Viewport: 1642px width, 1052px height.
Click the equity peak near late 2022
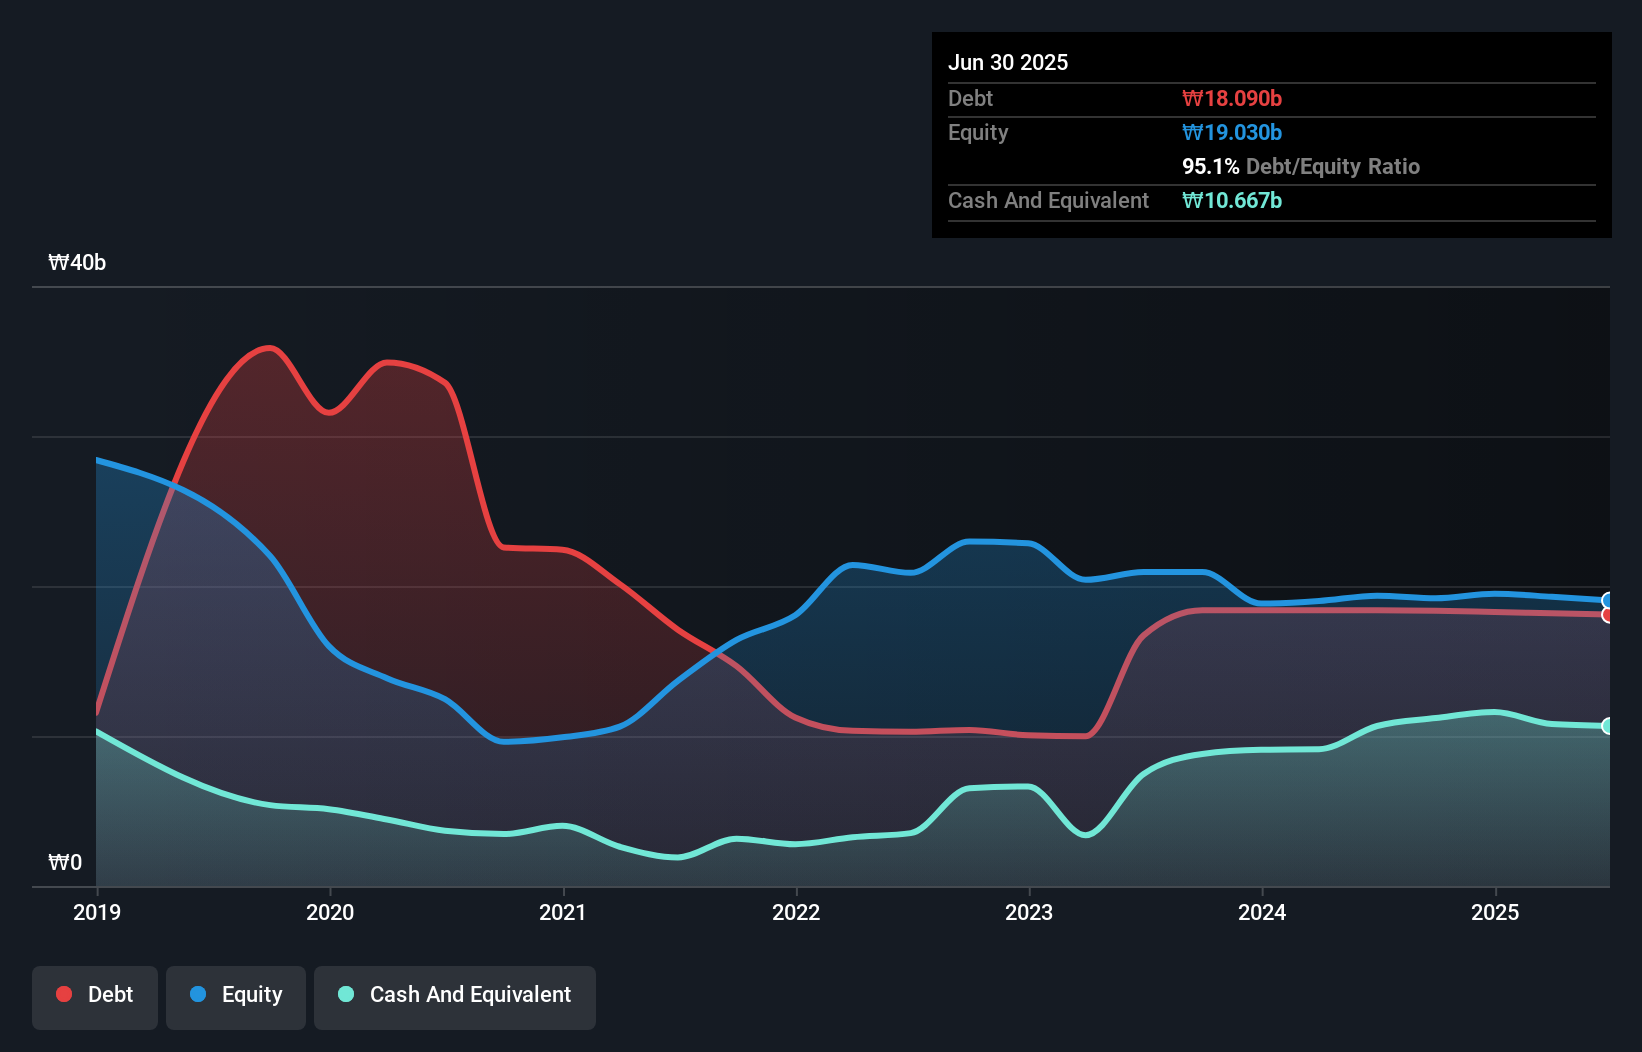(x=995, y=543)
